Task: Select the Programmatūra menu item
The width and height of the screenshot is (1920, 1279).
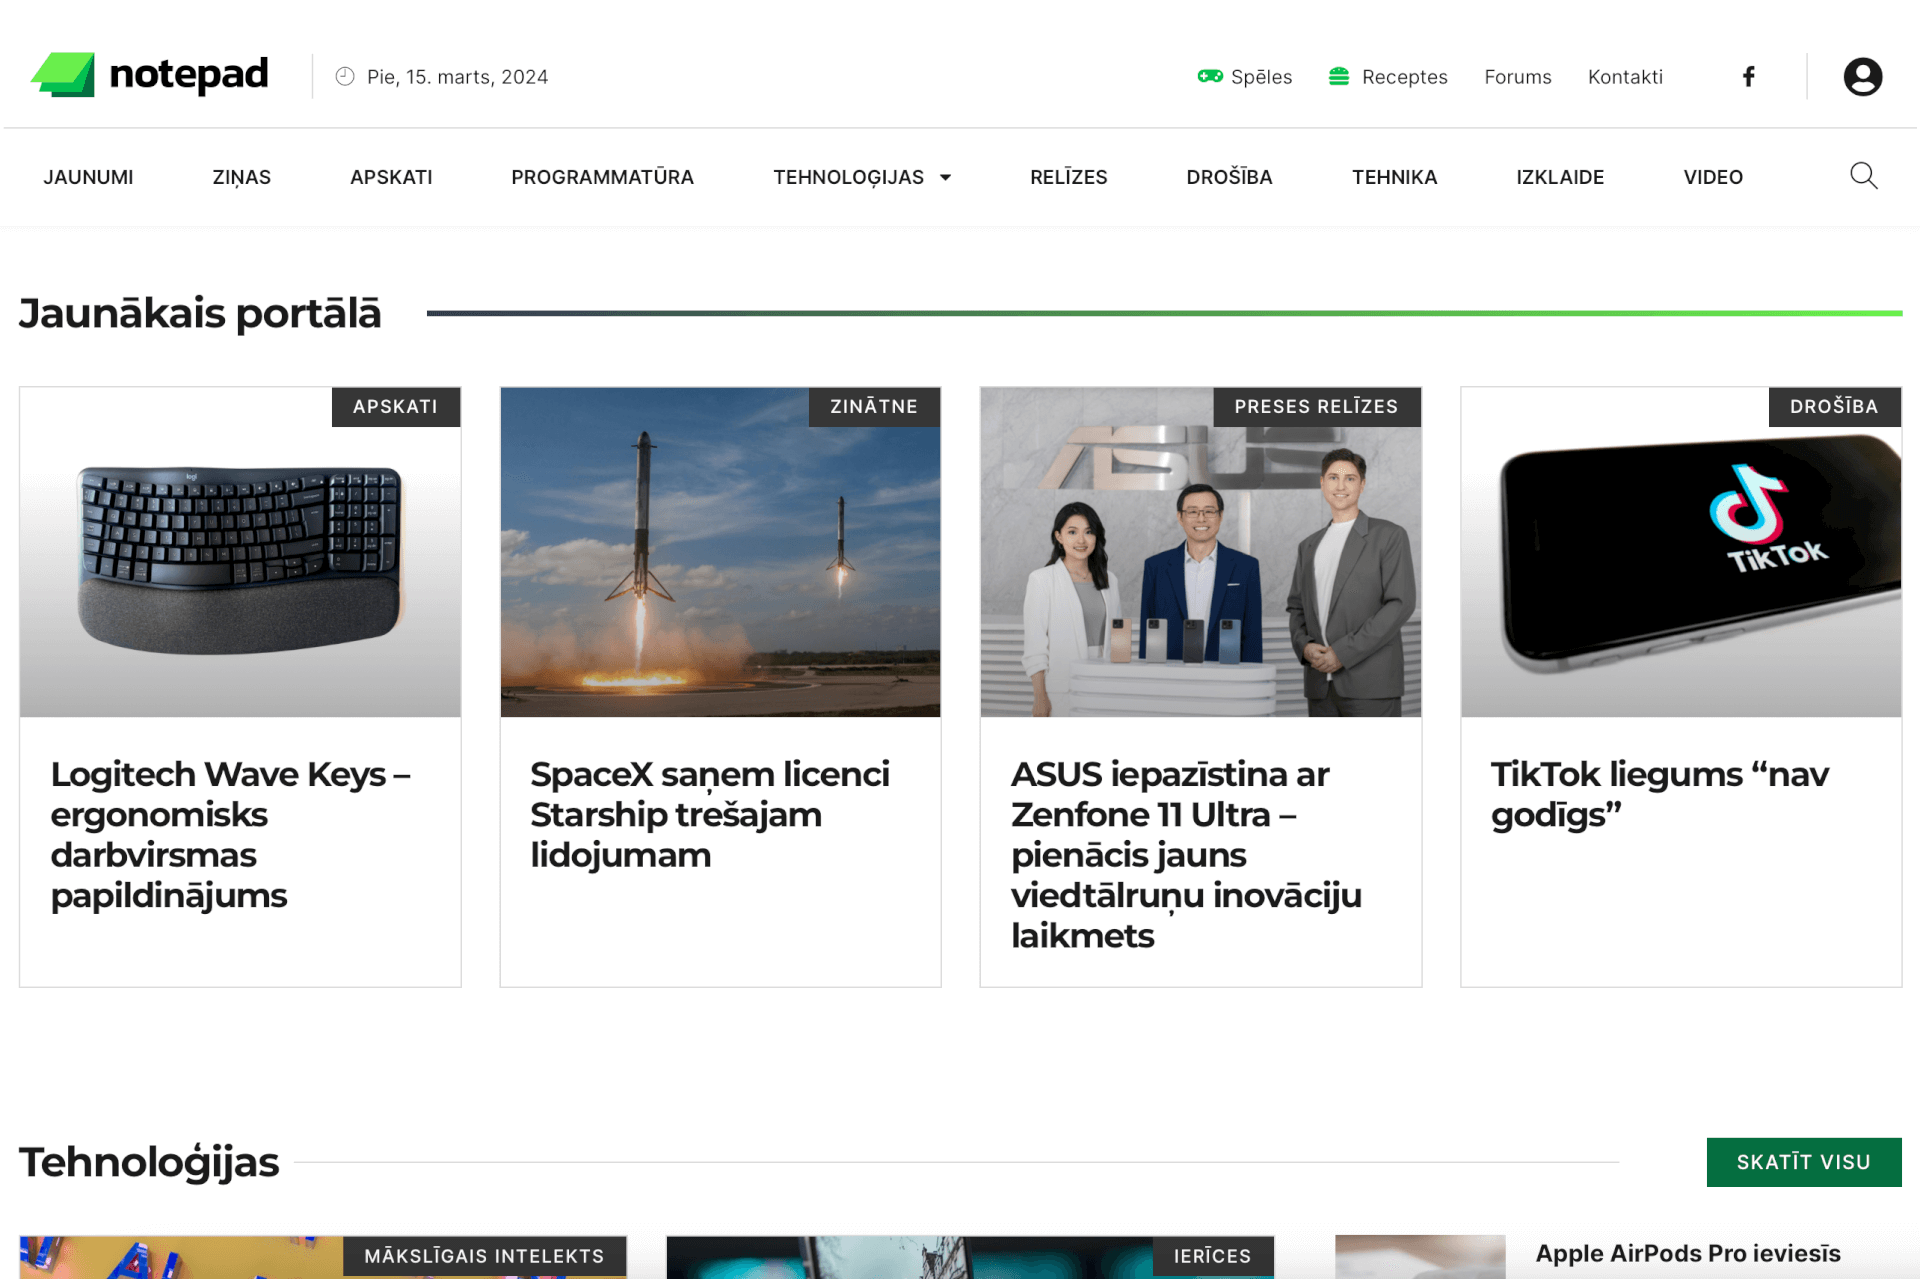Action: pos(602,177)
